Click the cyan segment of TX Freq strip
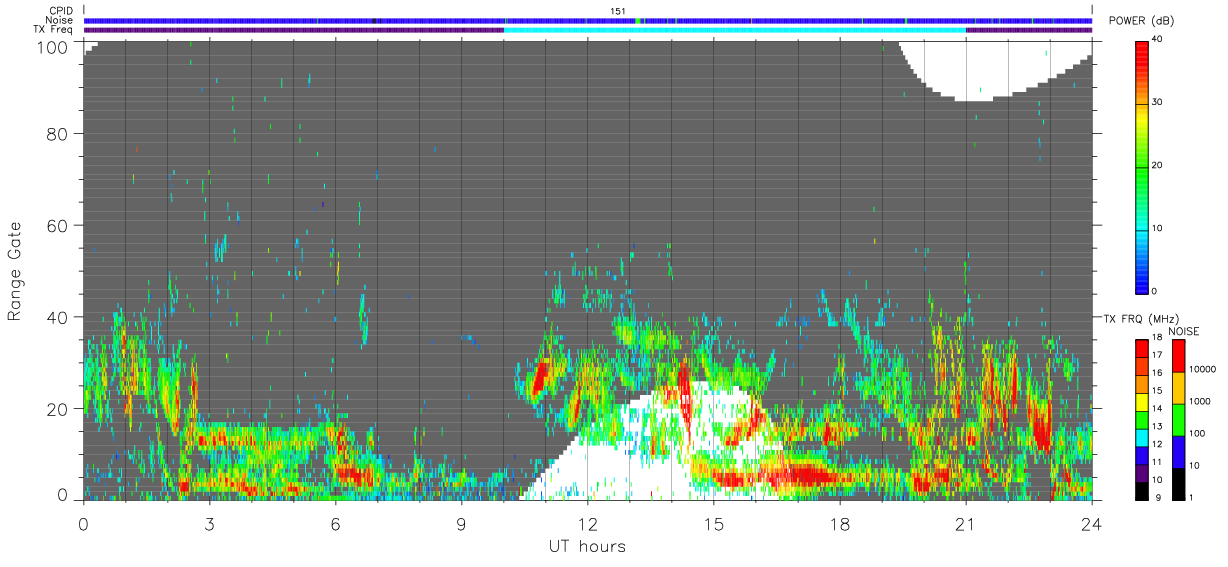Viewport: 1228px width, 567px height. click(735, 30)
